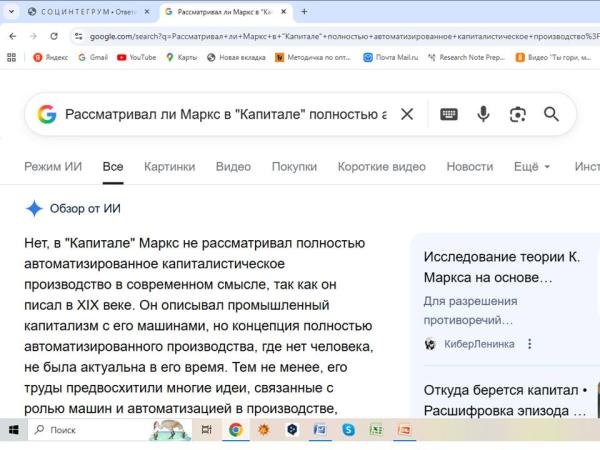Open the orange sun taskbar app
This screenshot has height=450, width=600.
264,430
